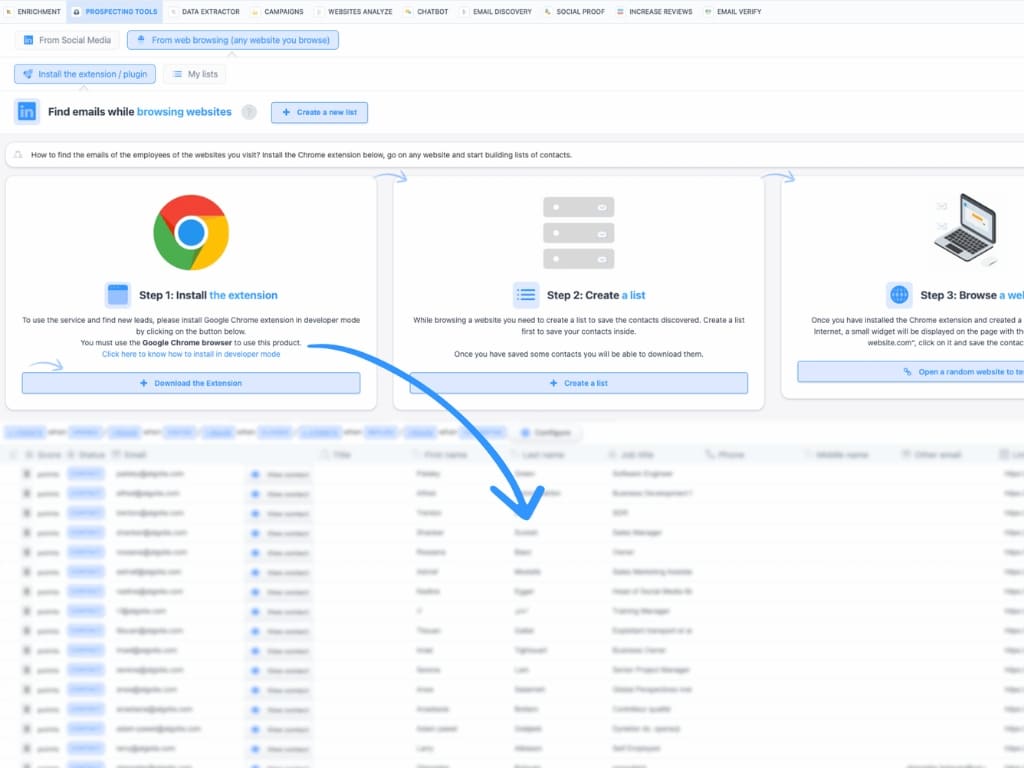Open the Campaigns tab

click(x=277, y=12)
